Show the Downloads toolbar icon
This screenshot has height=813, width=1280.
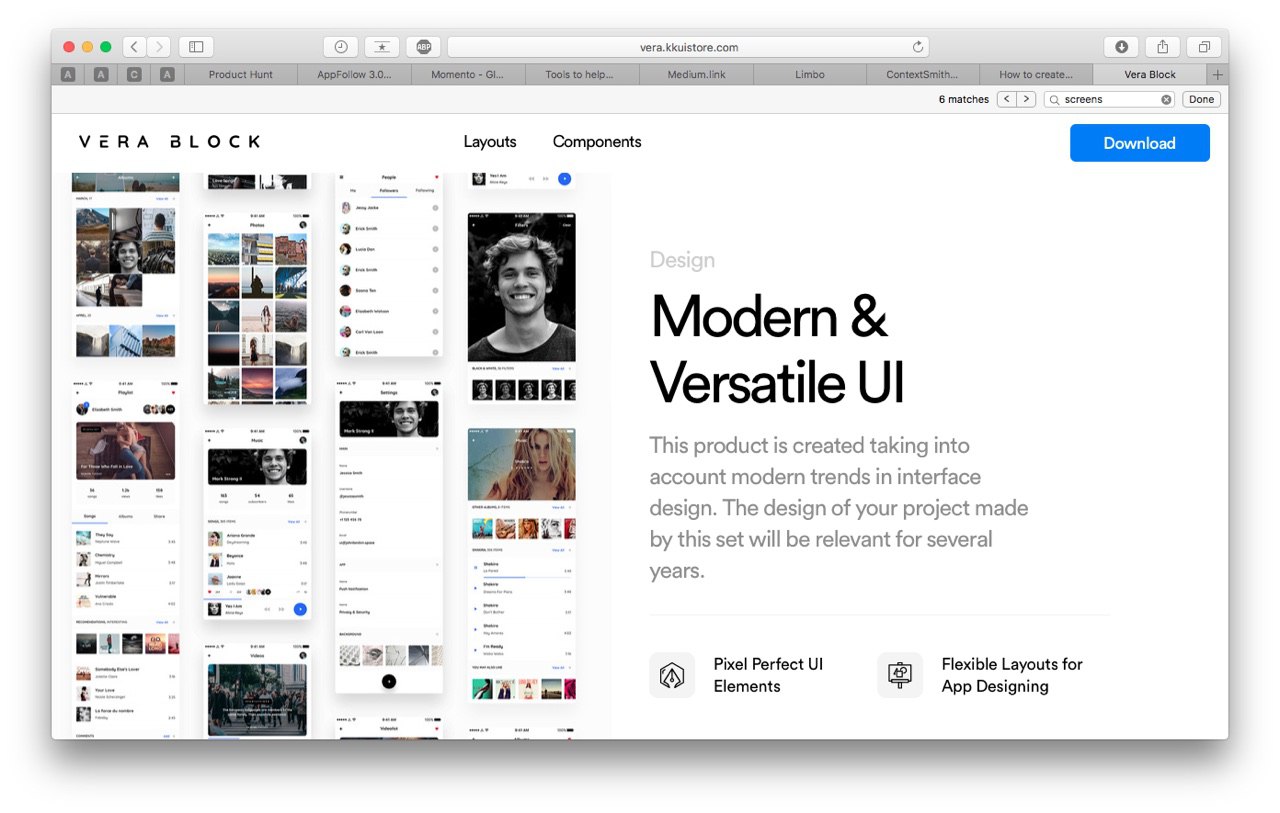click(x=1121, y=47)
